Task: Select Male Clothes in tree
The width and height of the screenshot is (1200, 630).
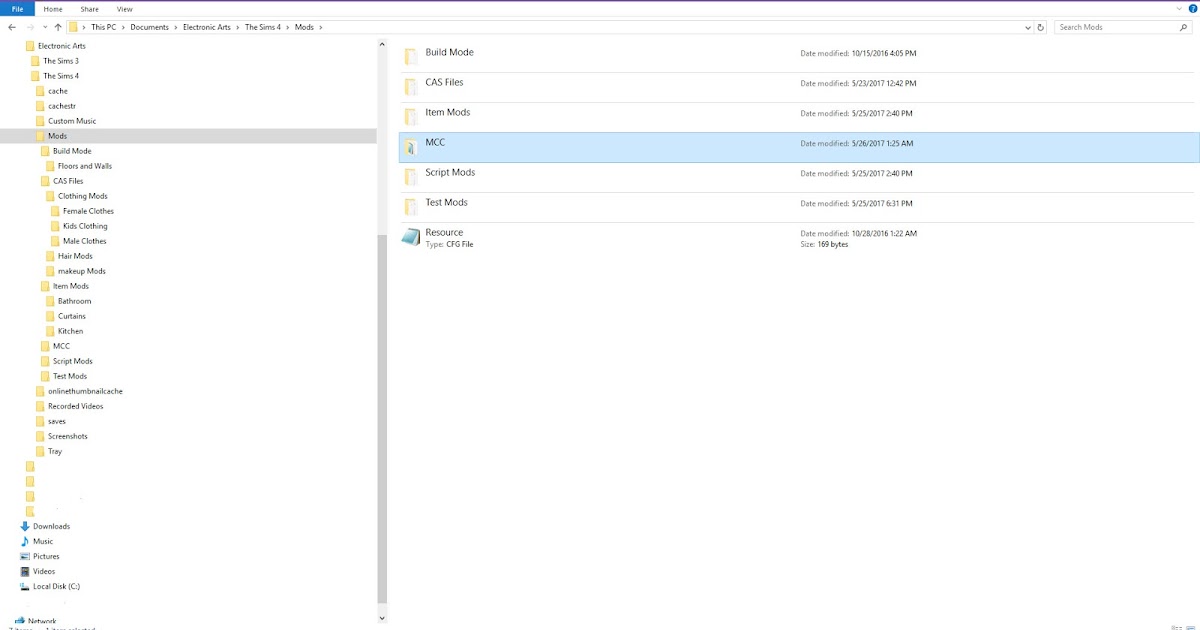Action: 85,241
